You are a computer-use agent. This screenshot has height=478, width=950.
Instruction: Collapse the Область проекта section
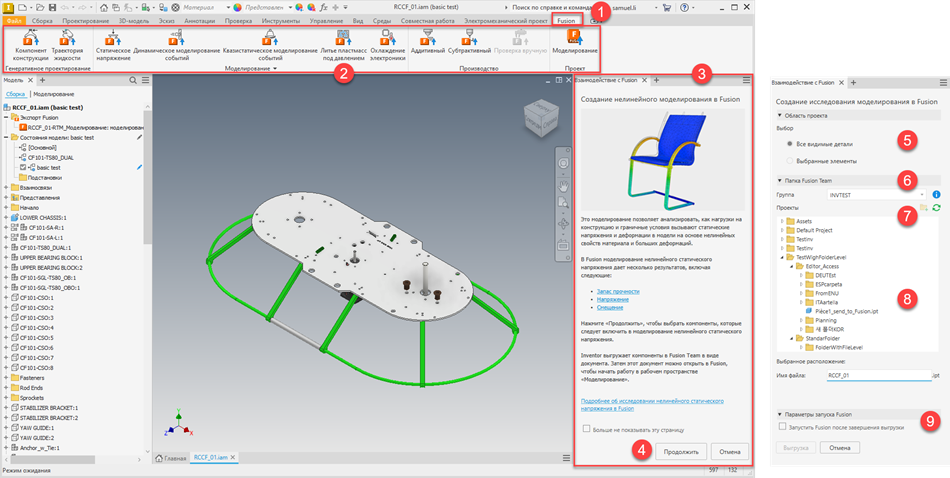click(779, 115)
